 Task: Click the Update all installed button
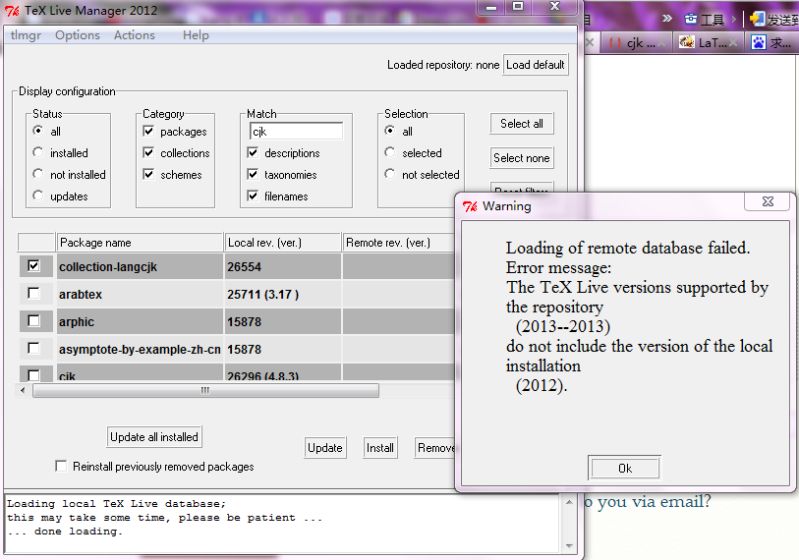tap(154, 437)
